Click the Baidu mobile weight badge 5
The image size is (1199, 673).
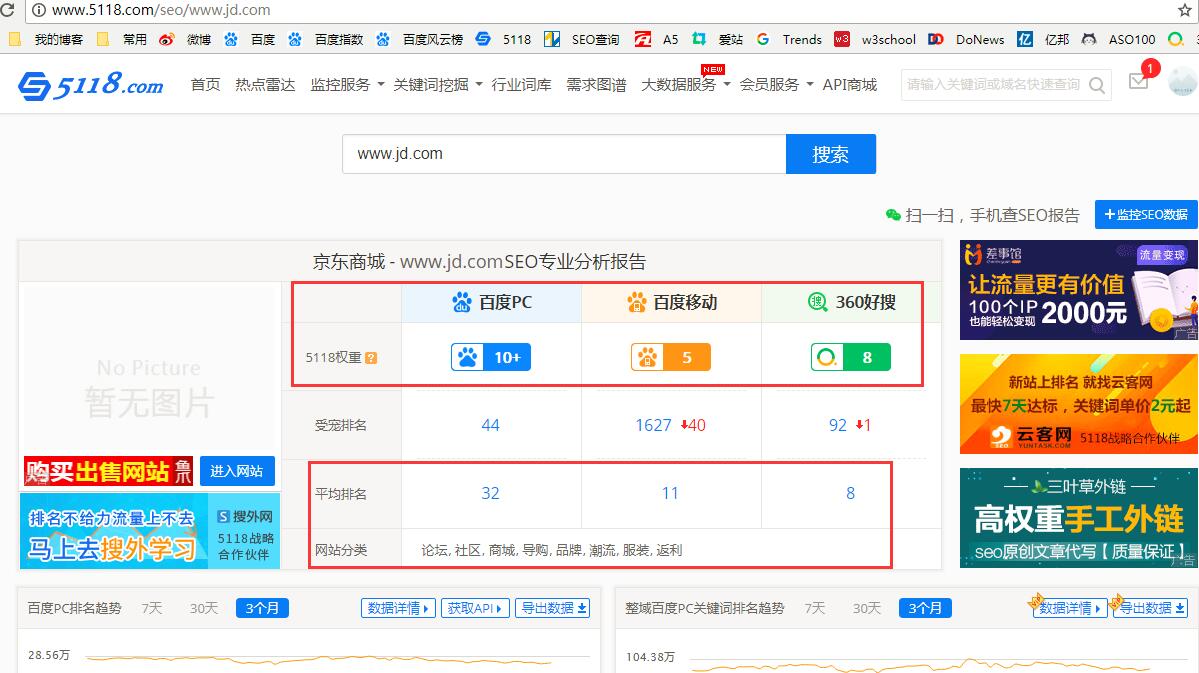tap(671, 357)
